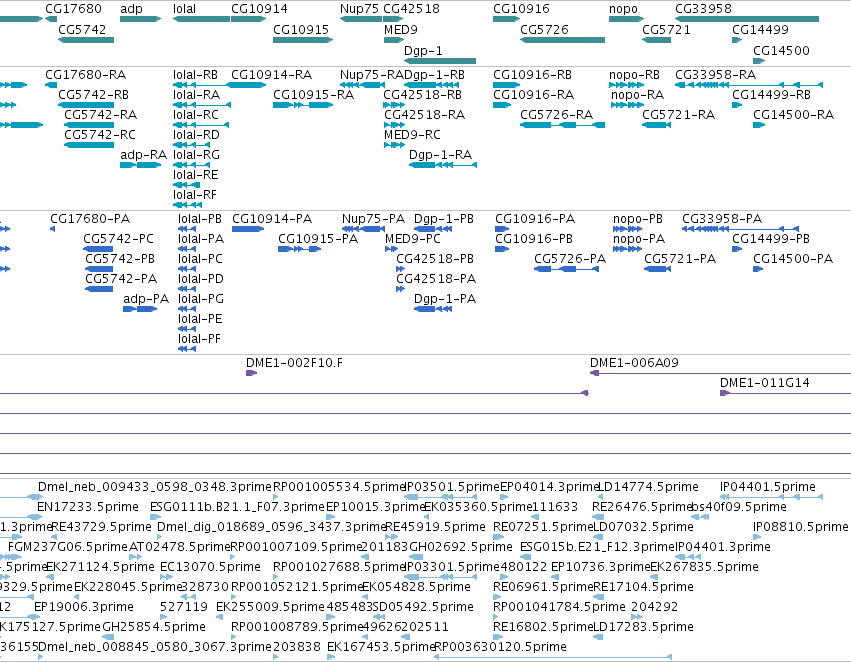Viewport: 851px width, 662px height.
Task: Select protein adp-PA label
Action: click(146, 298)
